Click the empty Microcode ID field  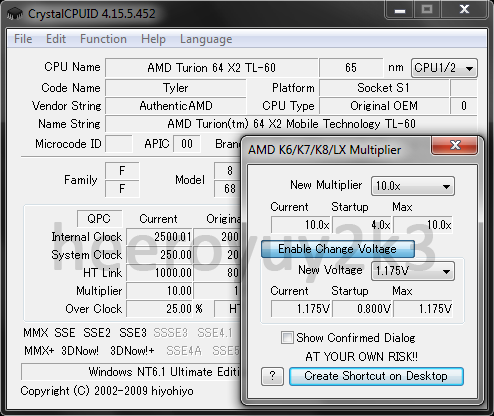(119, 144)
